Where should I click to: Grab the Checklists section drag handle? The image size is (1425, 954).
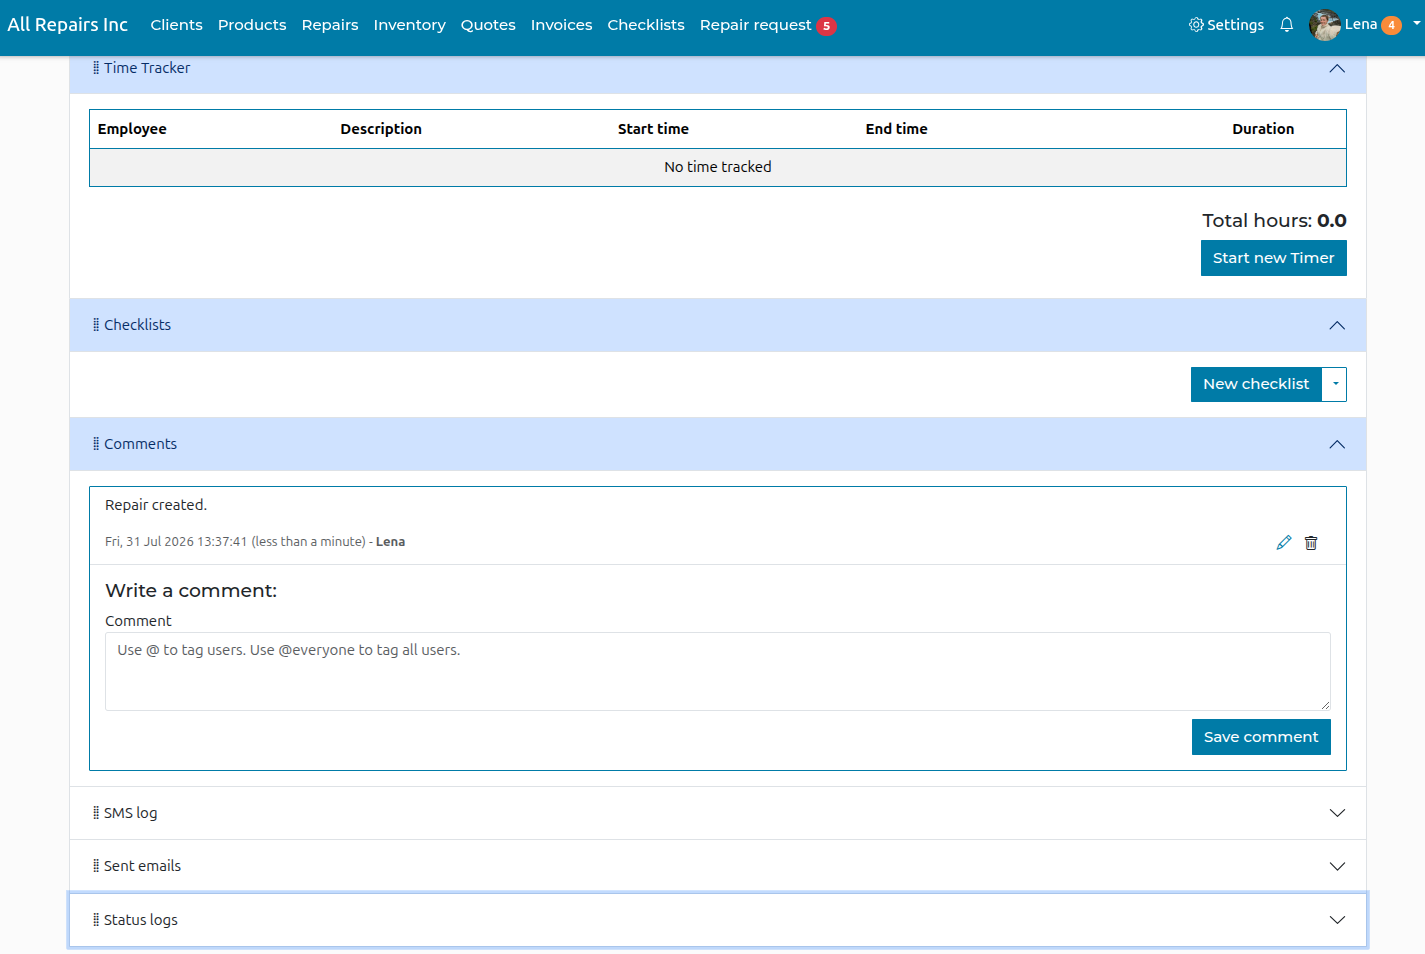coord(96,325)
